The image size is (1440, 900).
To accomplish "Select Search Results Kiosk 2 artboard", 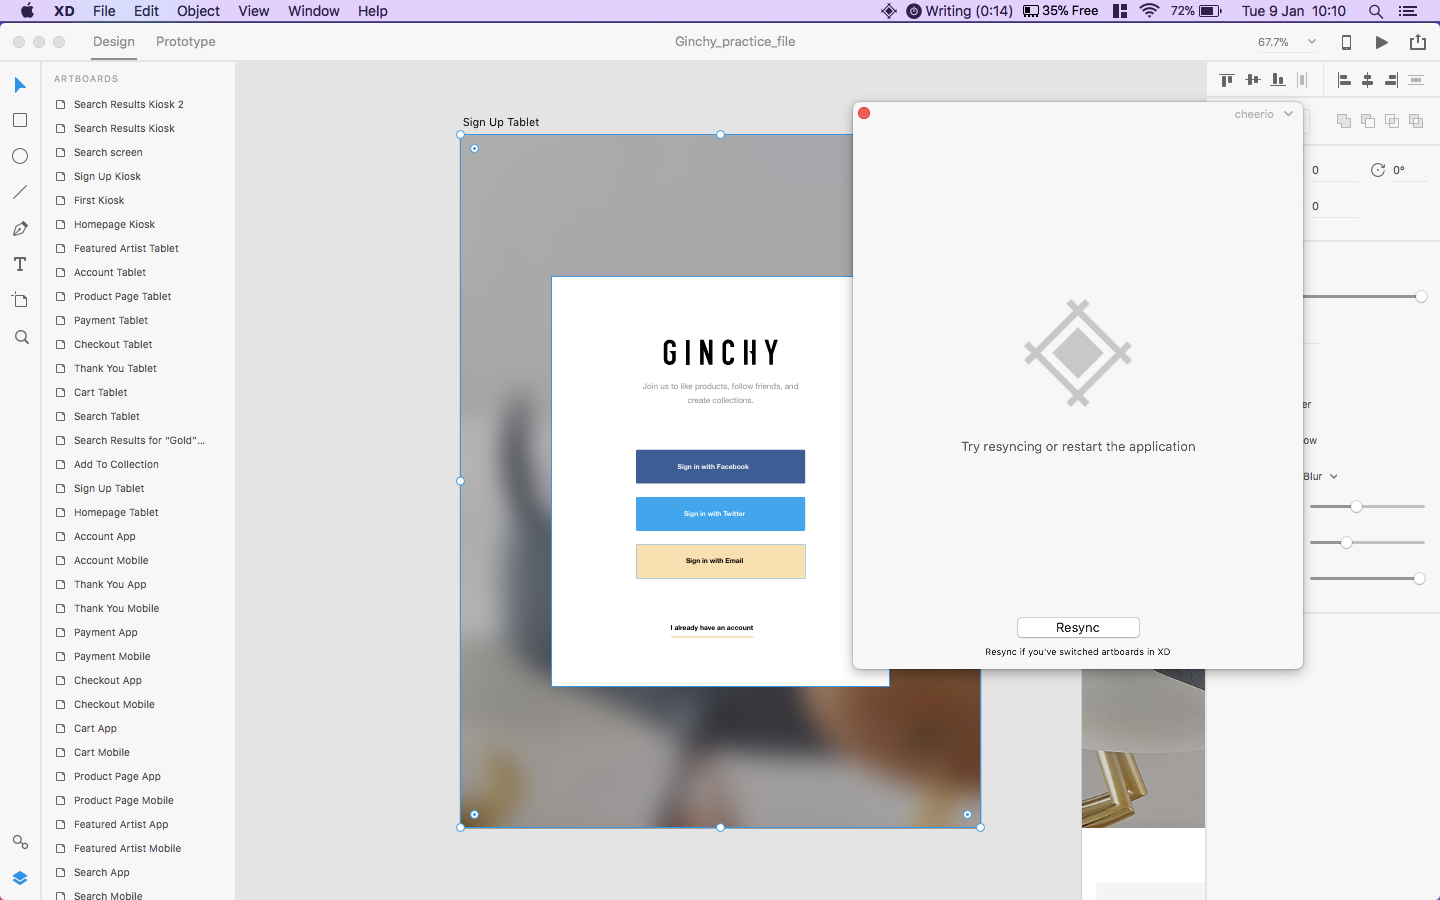I will (x=129, y=105).
